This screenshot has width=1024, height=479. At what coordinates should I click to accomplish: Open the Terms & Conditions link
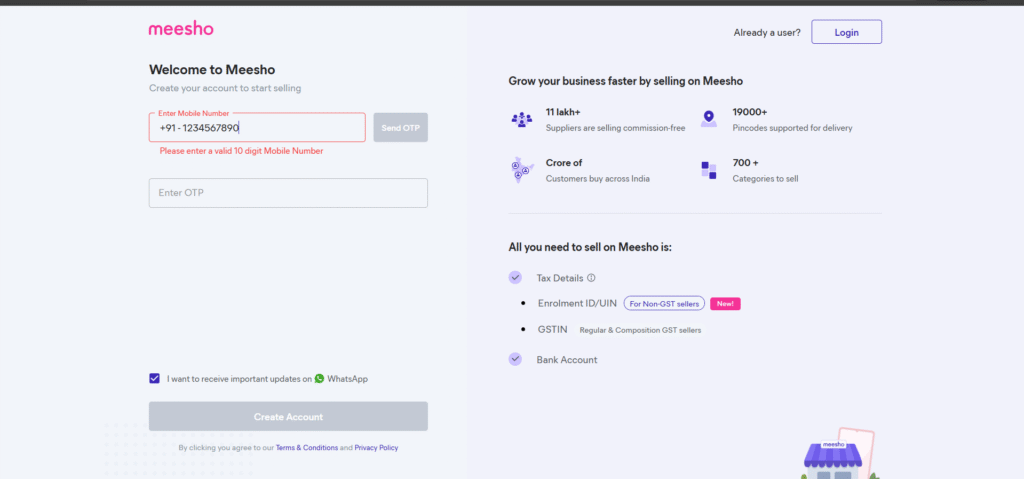click(307, 448)
